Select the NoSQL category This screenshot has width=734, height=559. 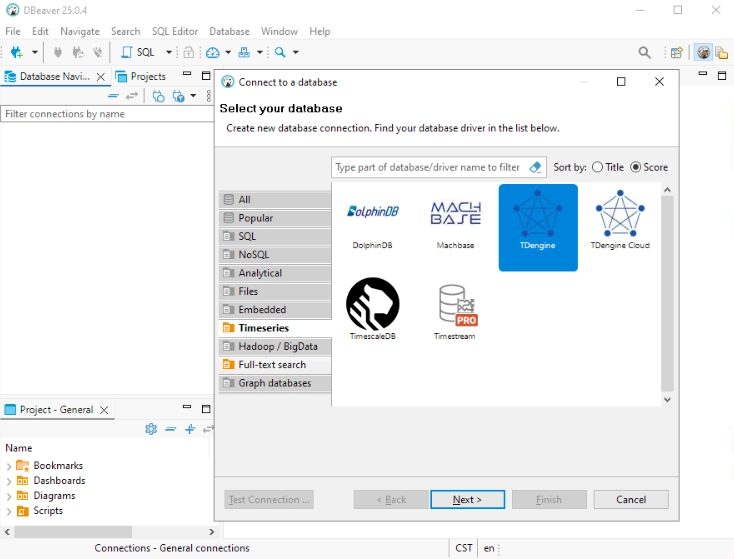(275, 255)
